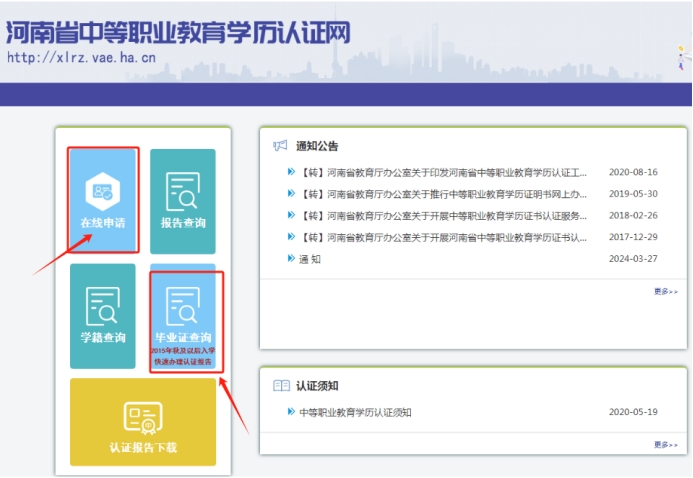Click the 河南省中等职业教育学历认证网 site title
This screenshot has height=478, width=693.
(178, 32)
